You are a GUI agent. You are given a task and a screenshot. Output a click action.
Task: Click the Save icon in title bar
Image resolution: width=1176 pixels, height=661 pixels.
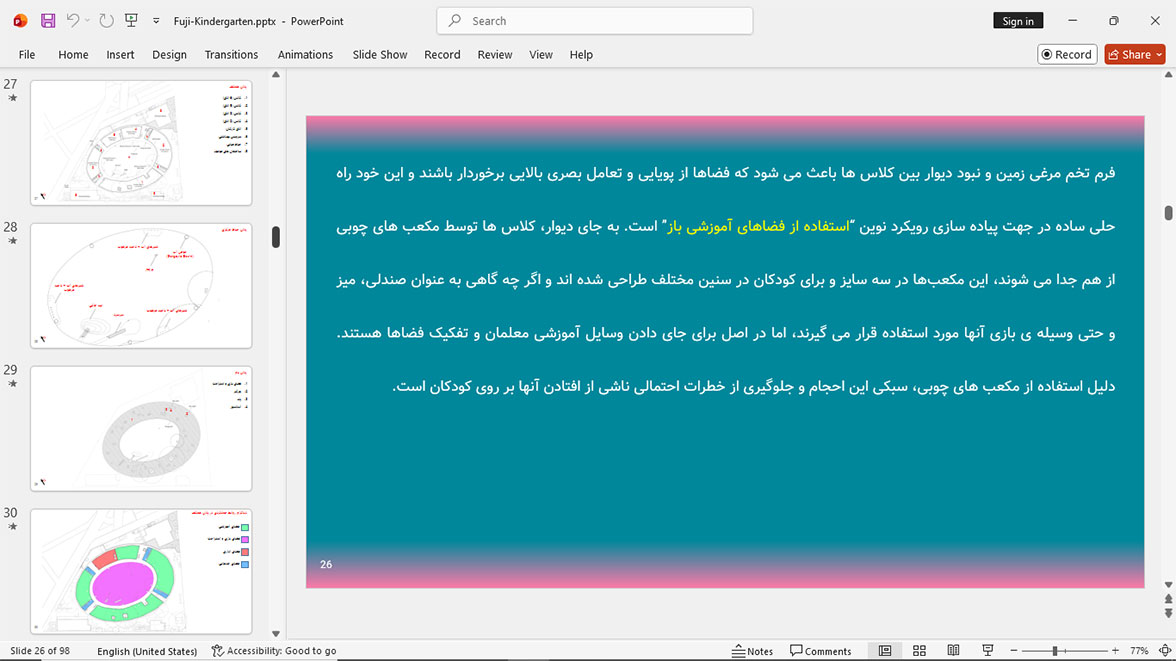click(48, 21)
